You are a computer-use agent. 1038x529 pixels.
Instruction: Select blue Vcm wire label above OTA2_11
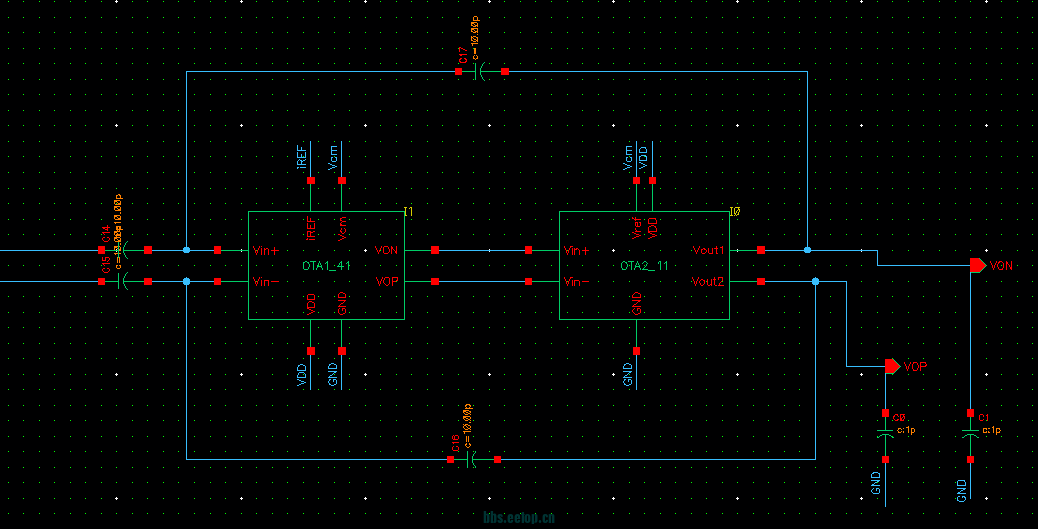tap(628, 158)
